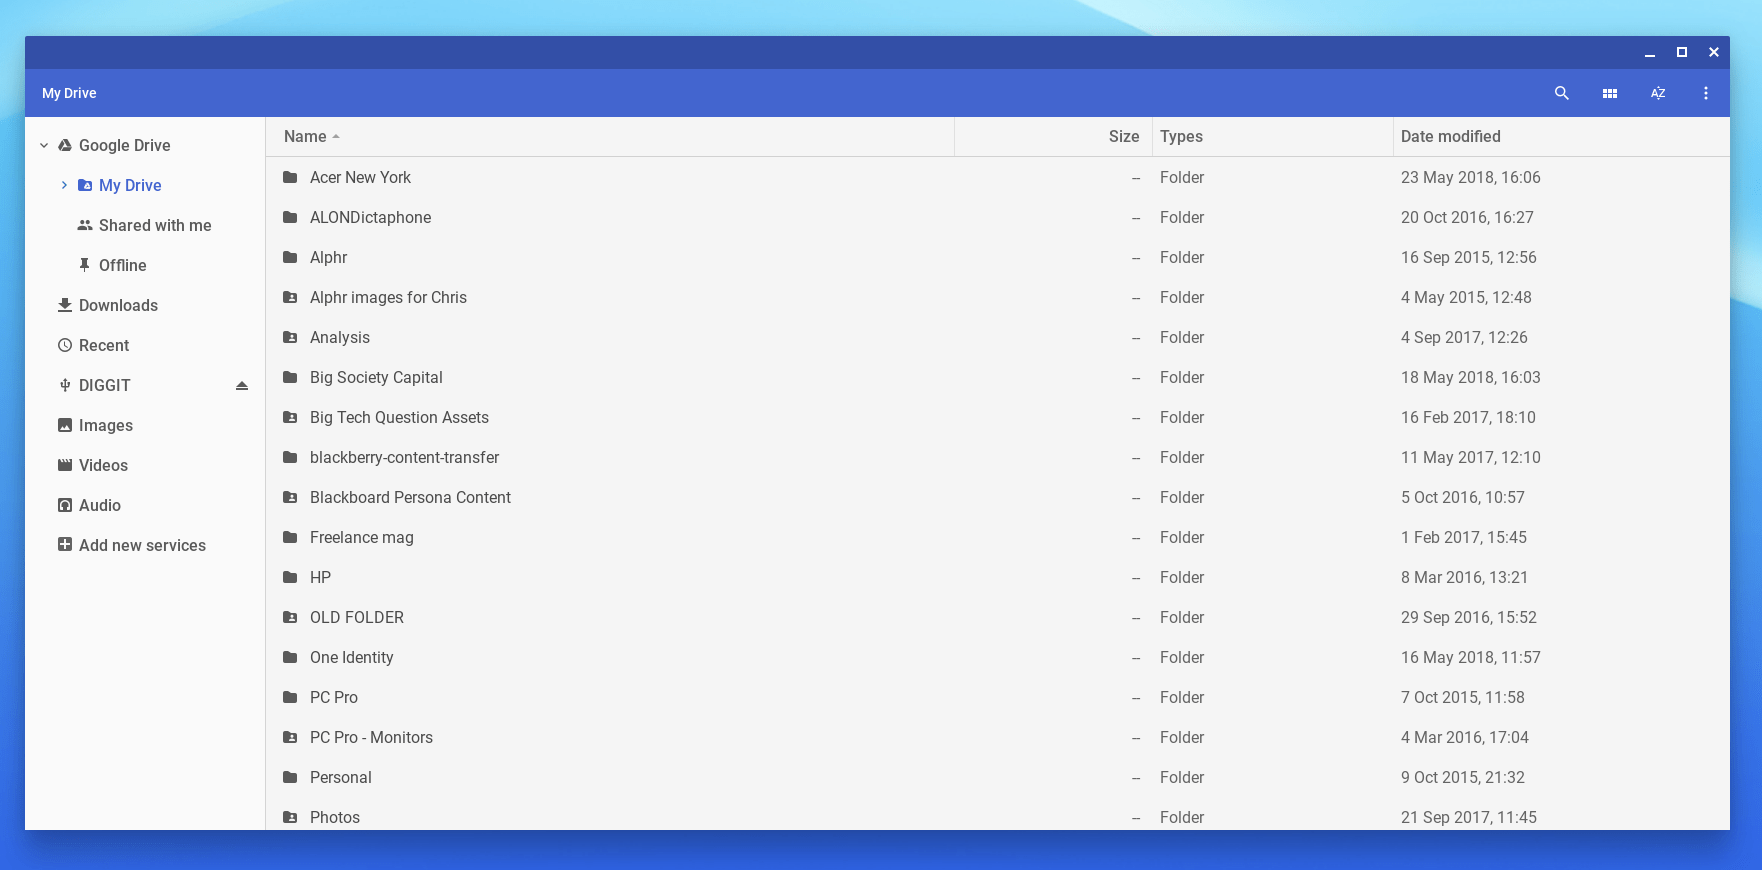
Task: Click the Personal folder icon
Action: [290, 777]
